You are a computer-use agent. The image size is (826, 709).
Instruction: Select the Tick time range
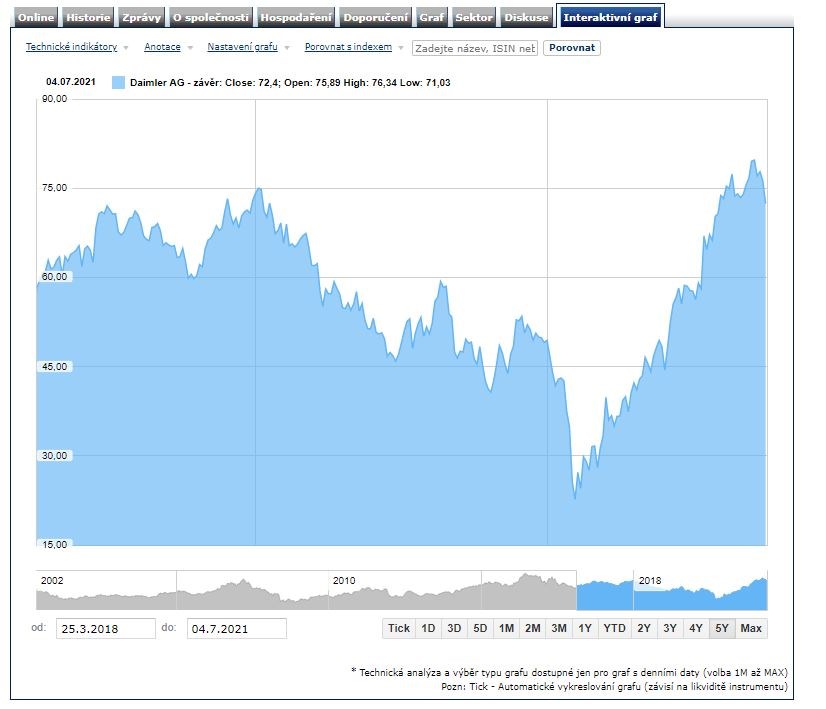click(x=399, y=628)
